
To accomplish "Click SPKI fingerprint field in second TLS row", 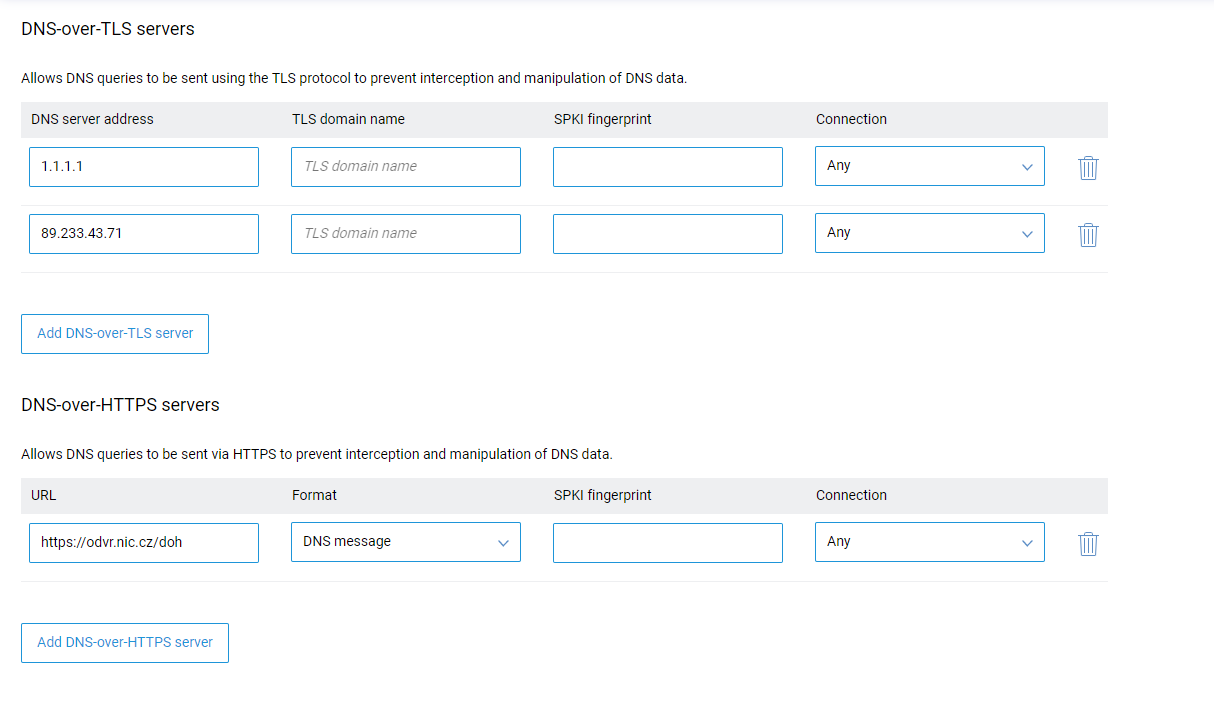I will click(668, 234).
